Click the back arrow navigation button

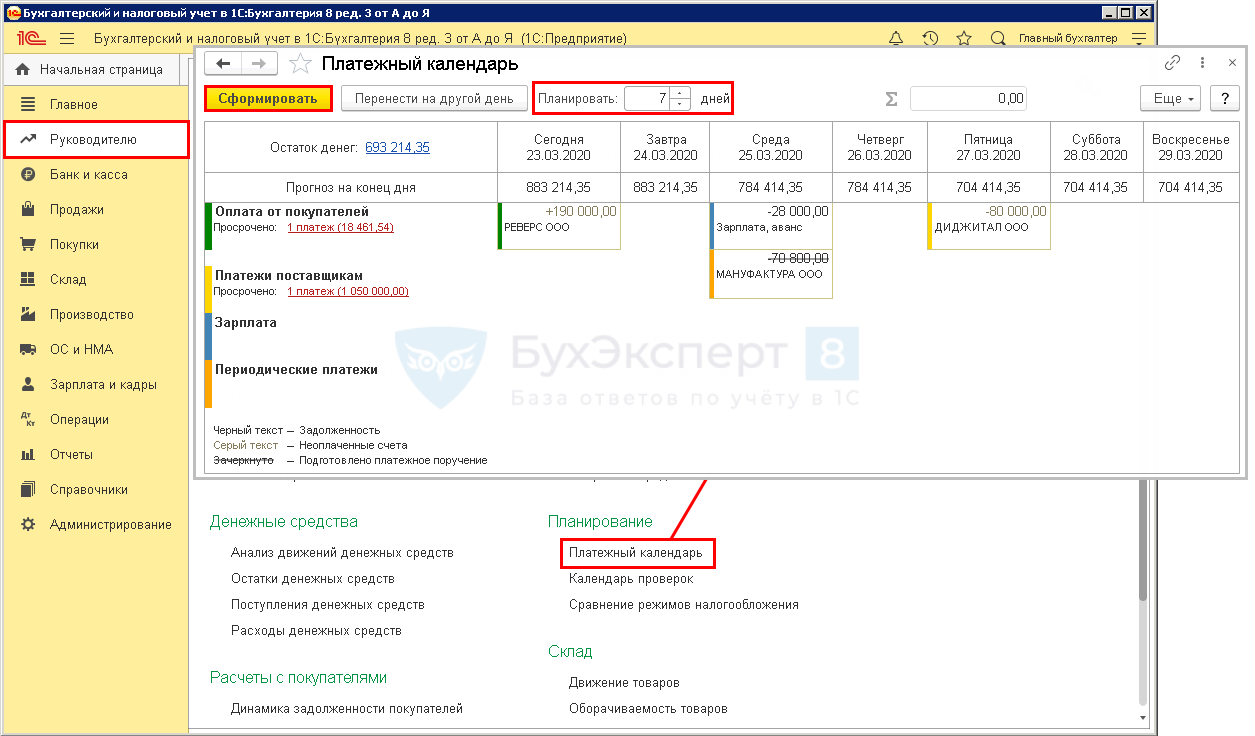click(x=223, y=64)
